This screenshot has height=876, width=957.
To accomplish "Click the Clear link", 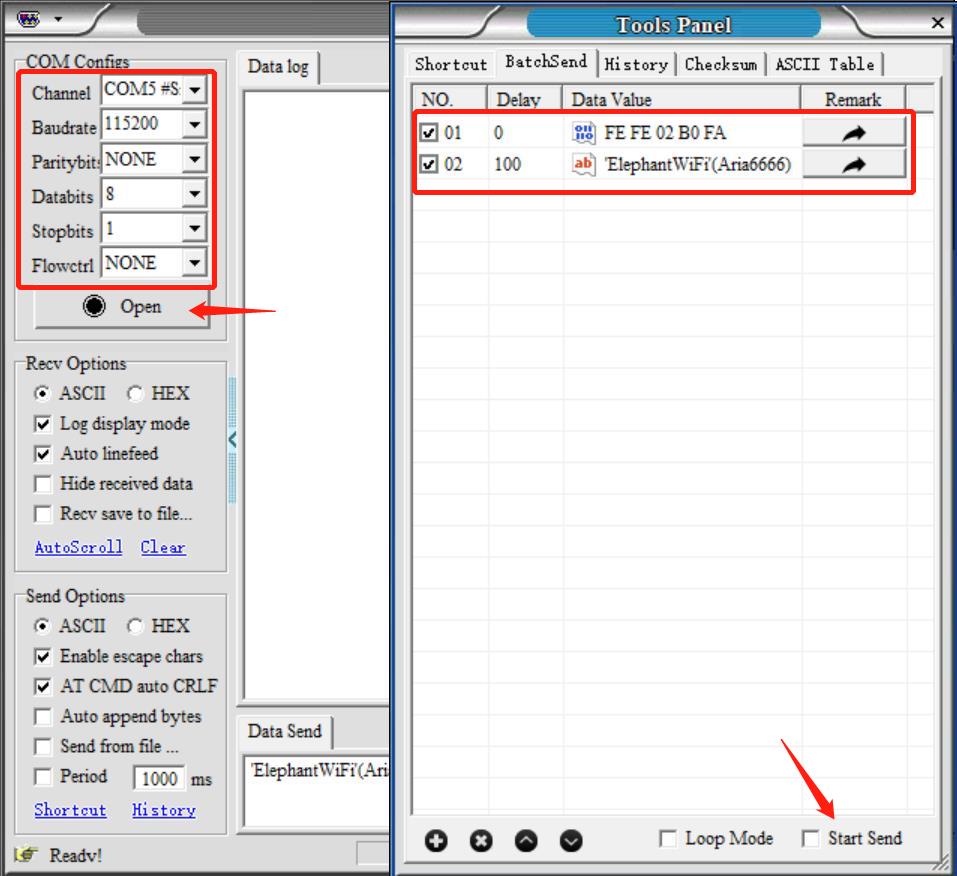I will click(163, 547).
